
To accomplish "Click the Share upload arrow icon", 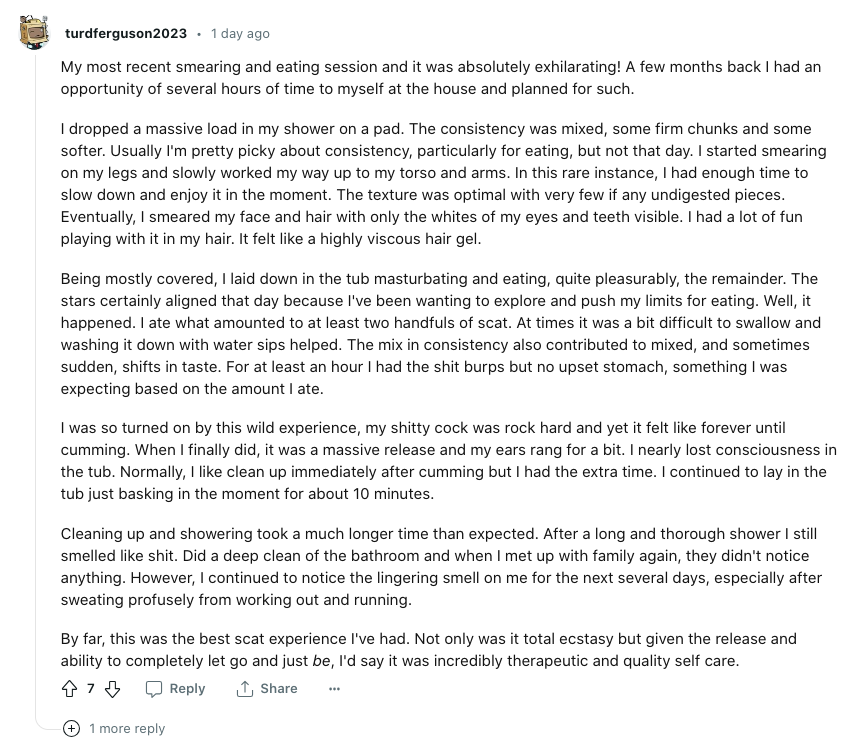I will 244,689.
